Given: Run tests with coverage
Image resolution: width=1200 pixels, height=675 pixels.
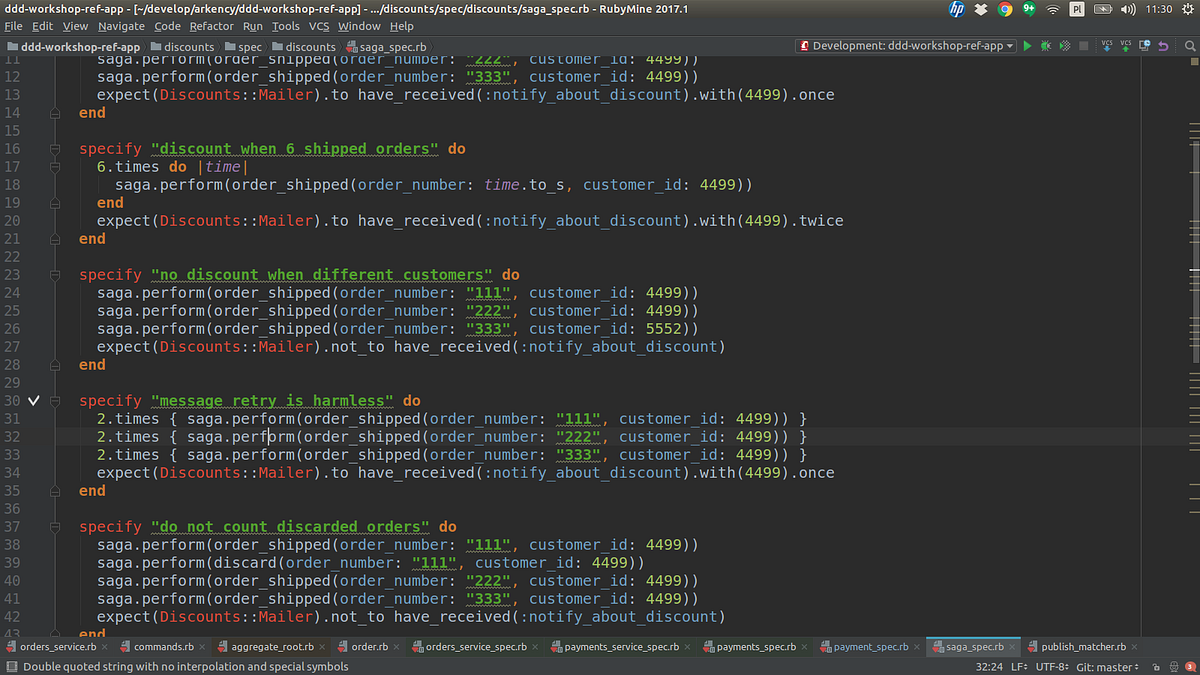Looking at the screenshot, I should click(x=1064, y=46).
